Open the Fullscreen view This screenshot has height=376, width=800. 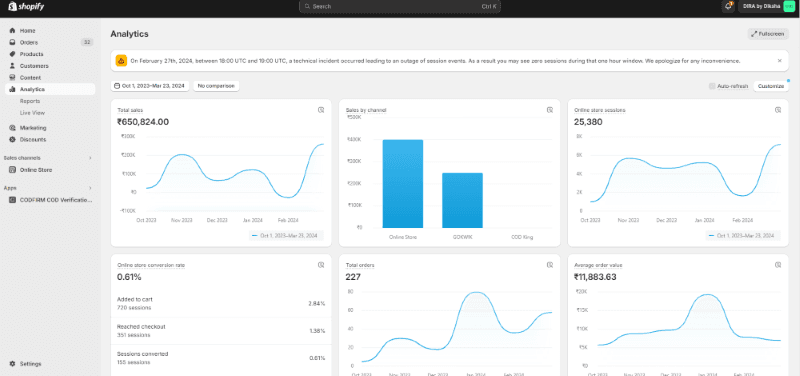[768, 34]
